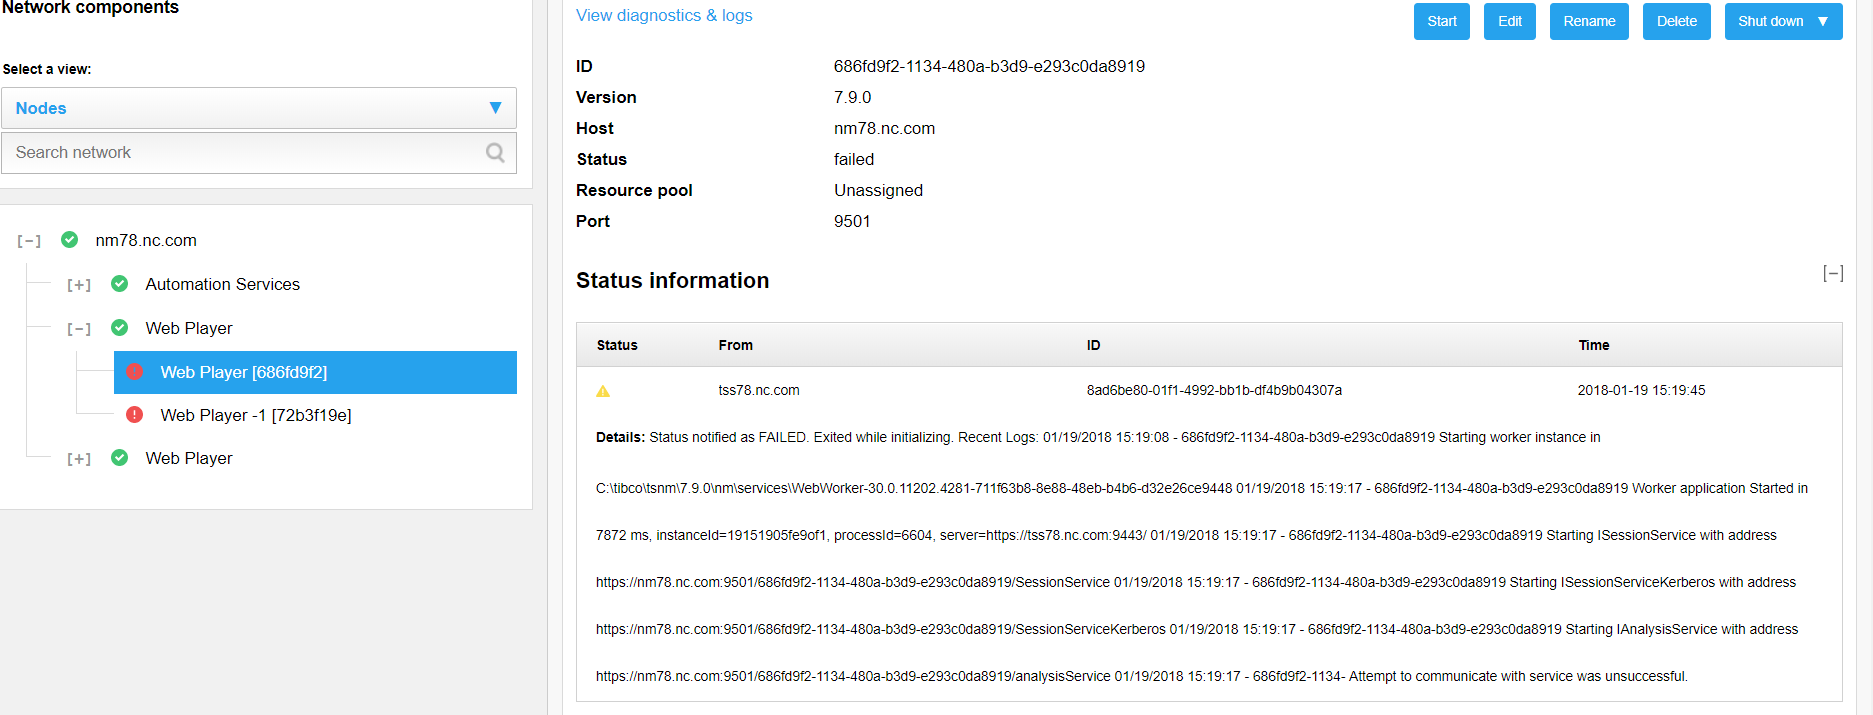The width and height of the screenshot is (1873, 715).
Task: Click the Status information heading
Action: pyautogui.click(x=672, y=281)
